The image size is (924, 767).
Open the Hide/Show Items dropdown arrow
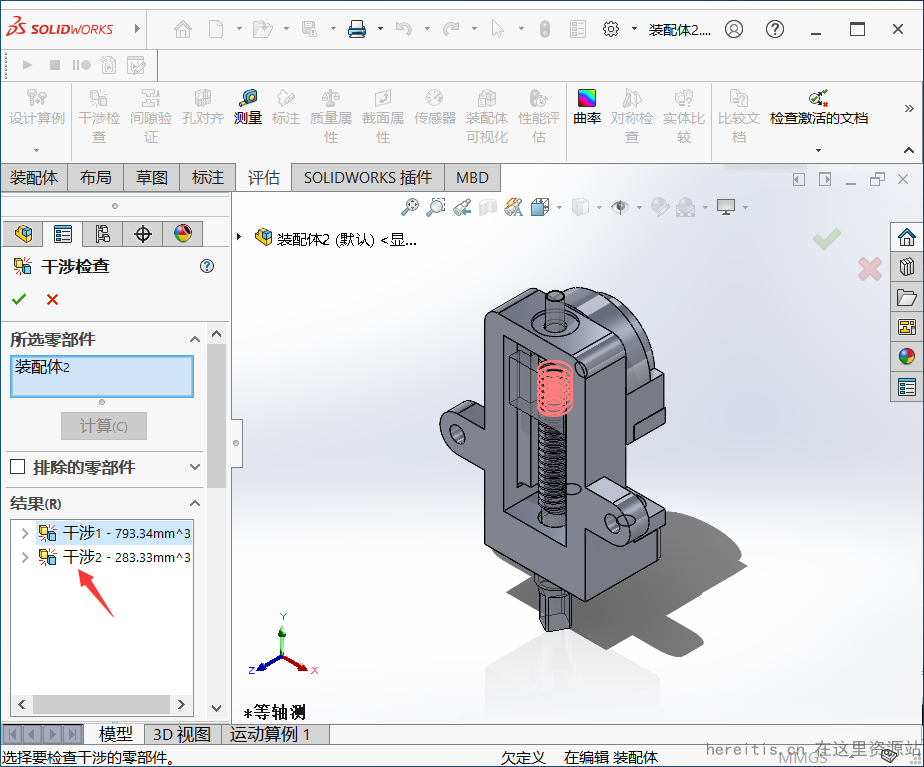pos(639,207)
